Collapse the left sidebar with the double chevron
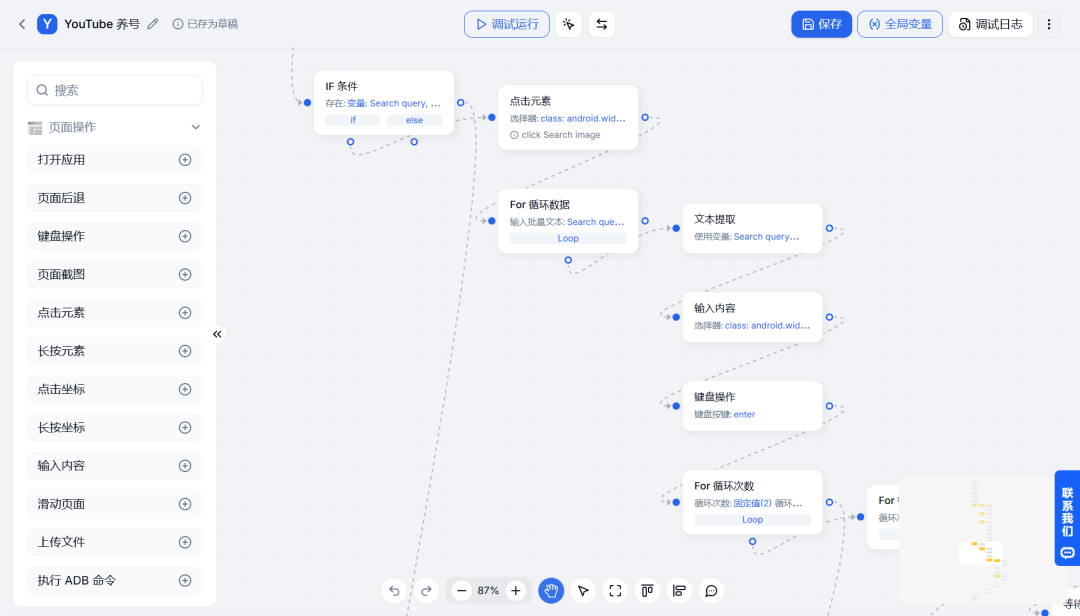1080x616 pixels. tap(217, 334)
